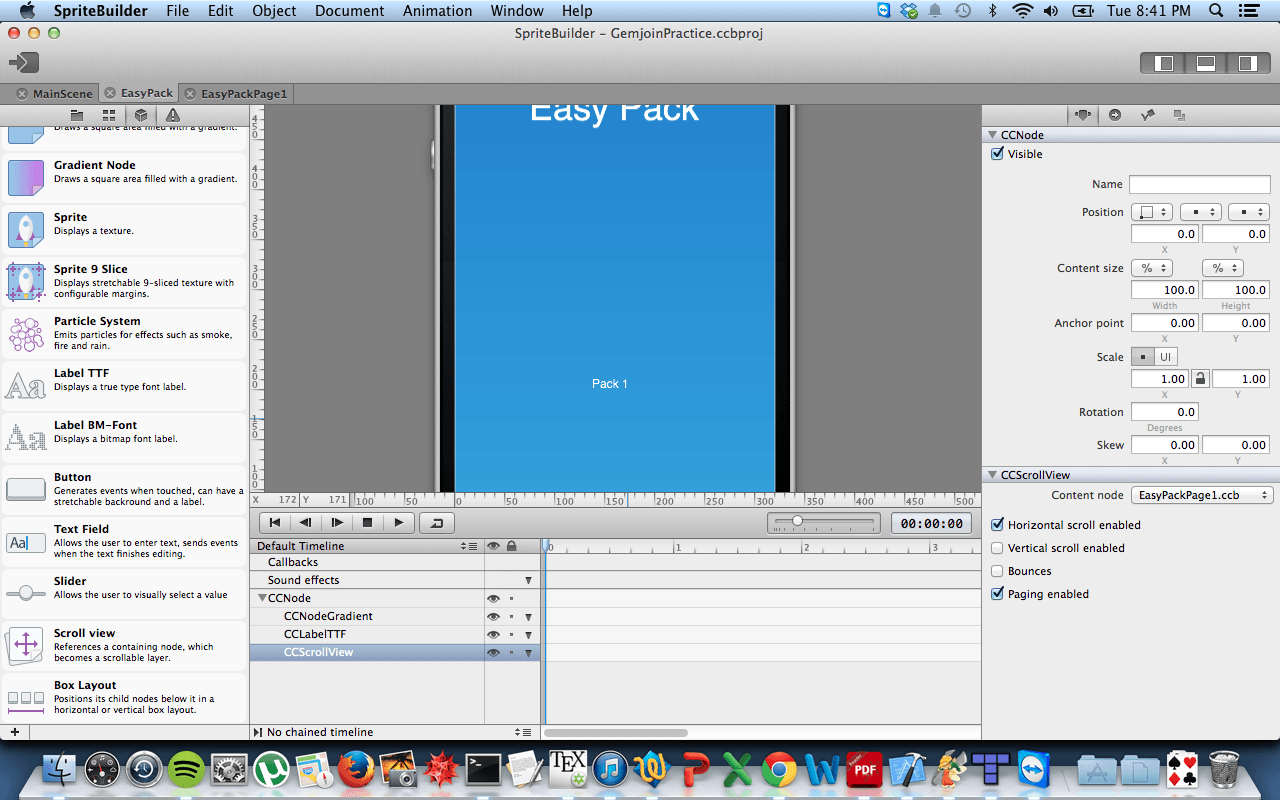The width and height of the screenshot is (1280, 800).
Task: Select the Text Field node item
Action: [124, 541]
